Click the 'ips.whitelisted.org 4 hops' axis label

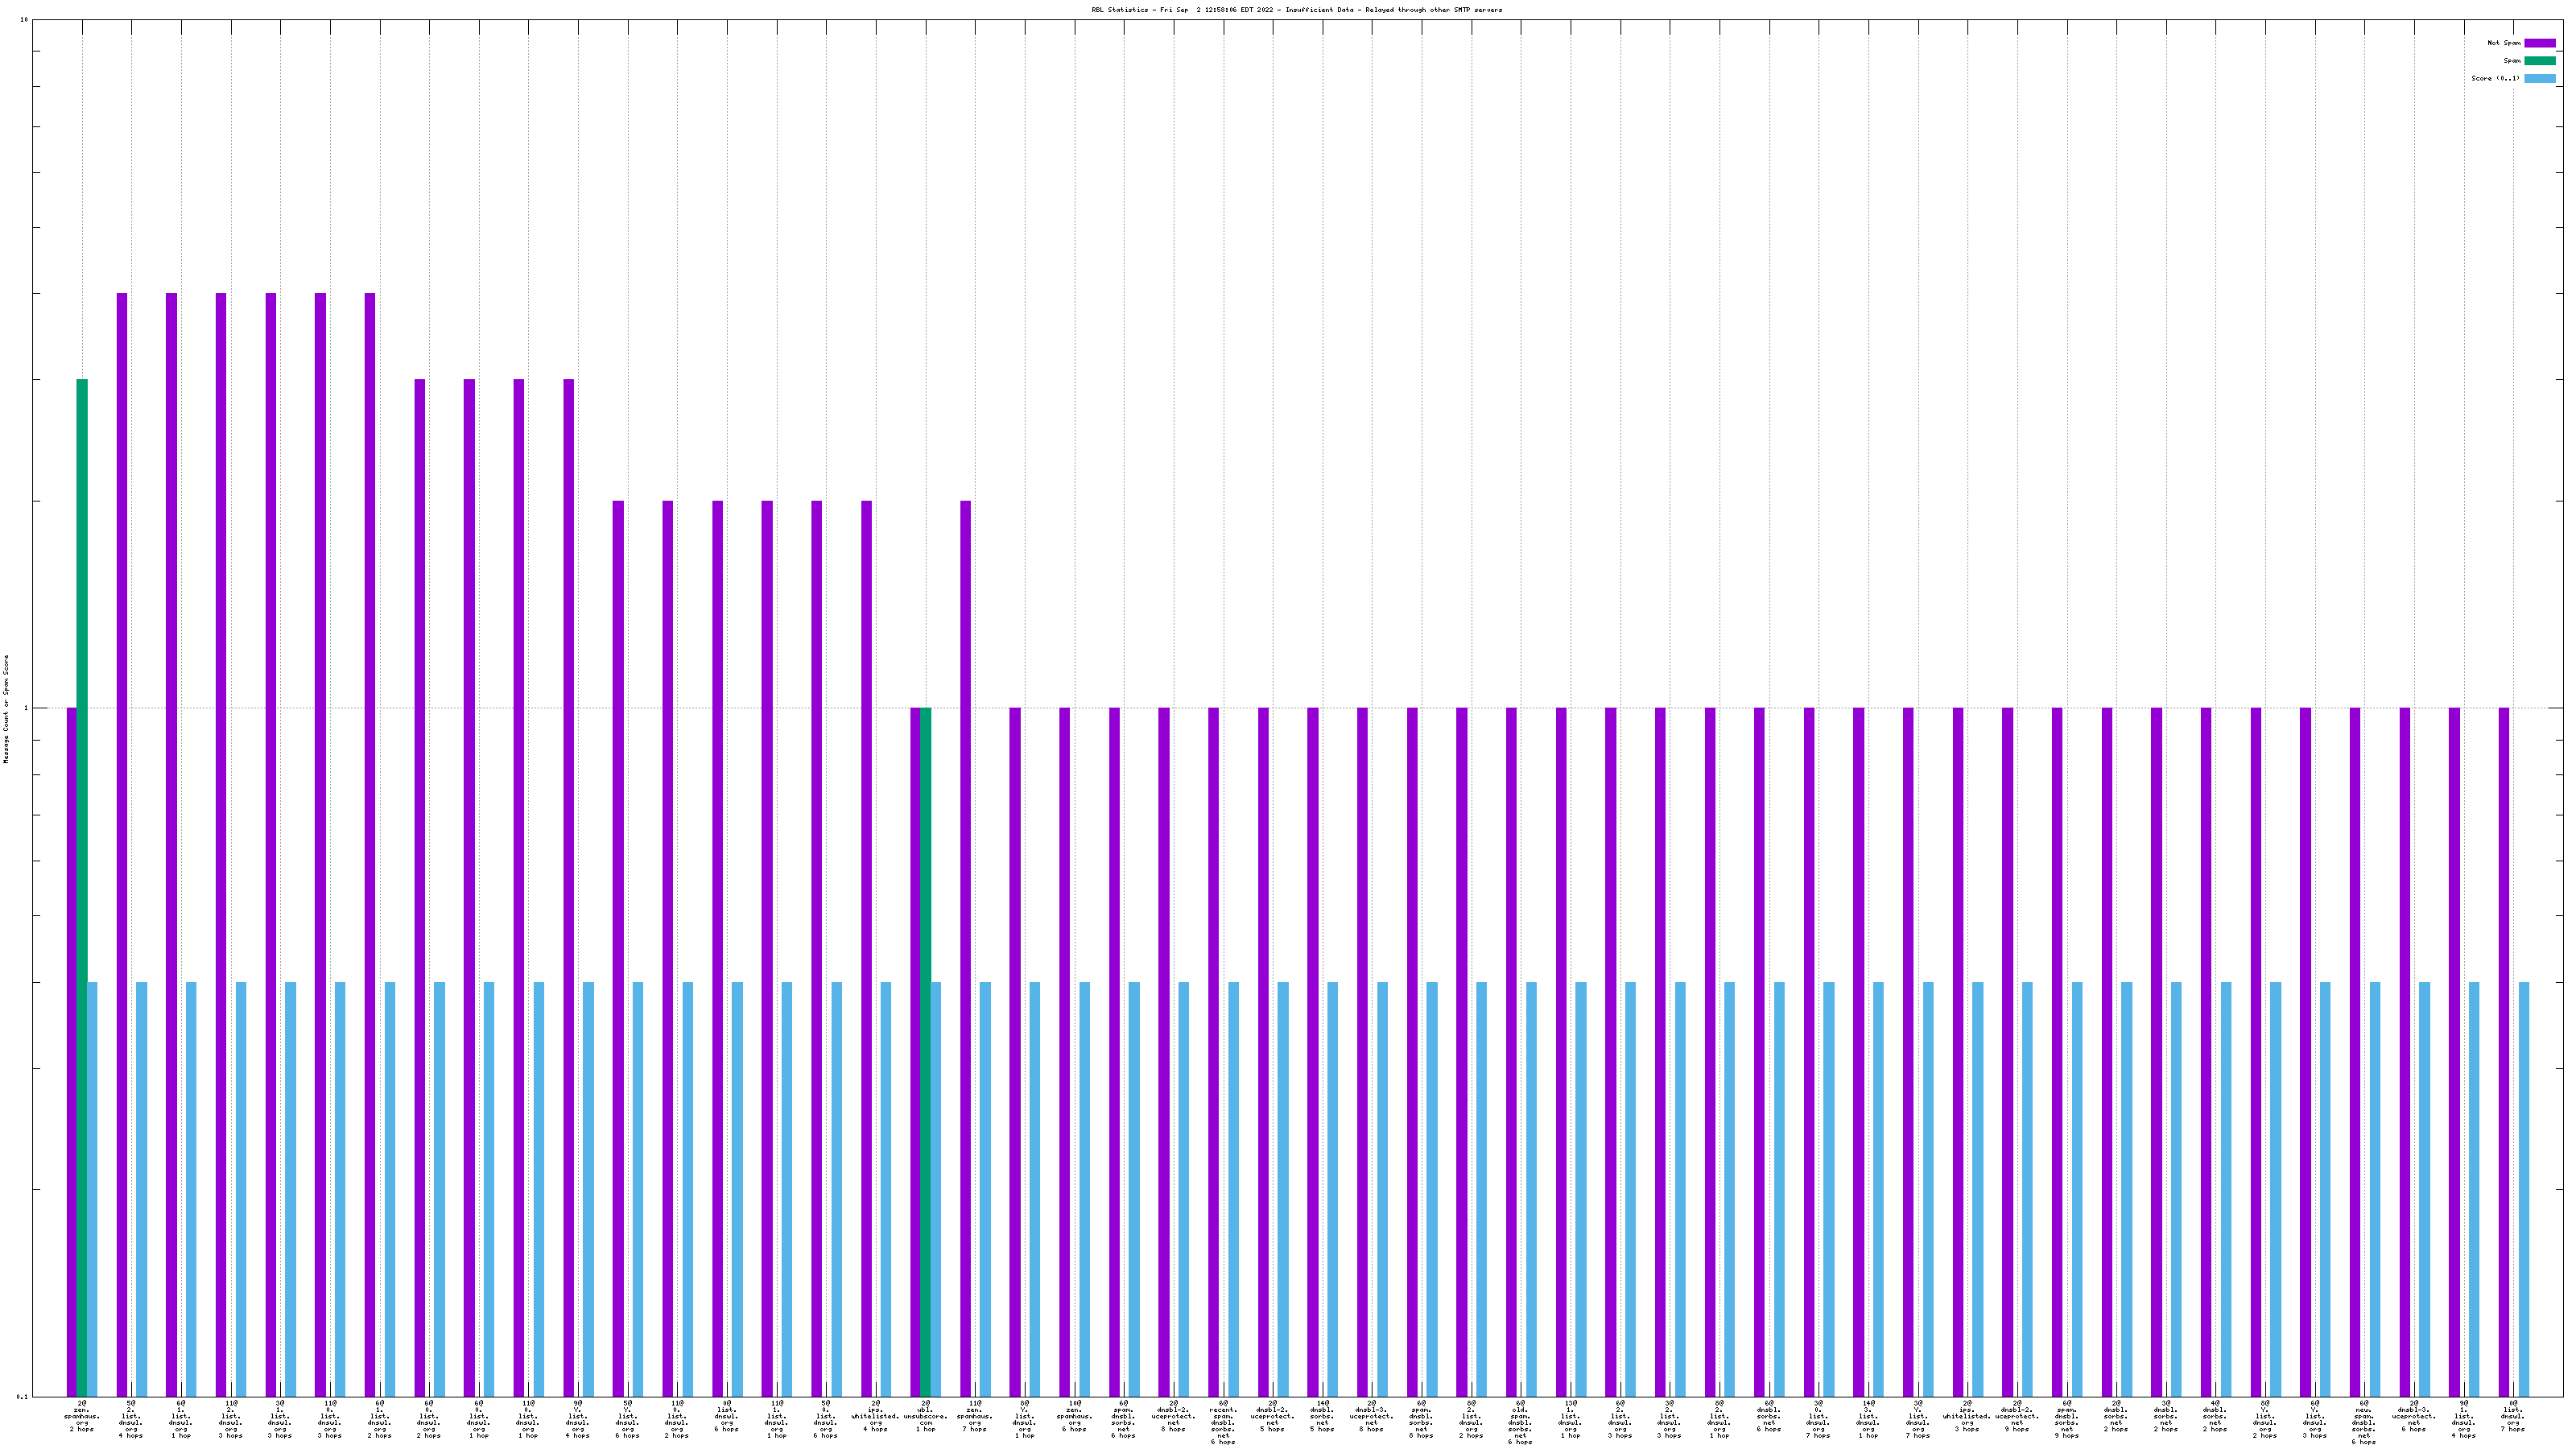875,1417
